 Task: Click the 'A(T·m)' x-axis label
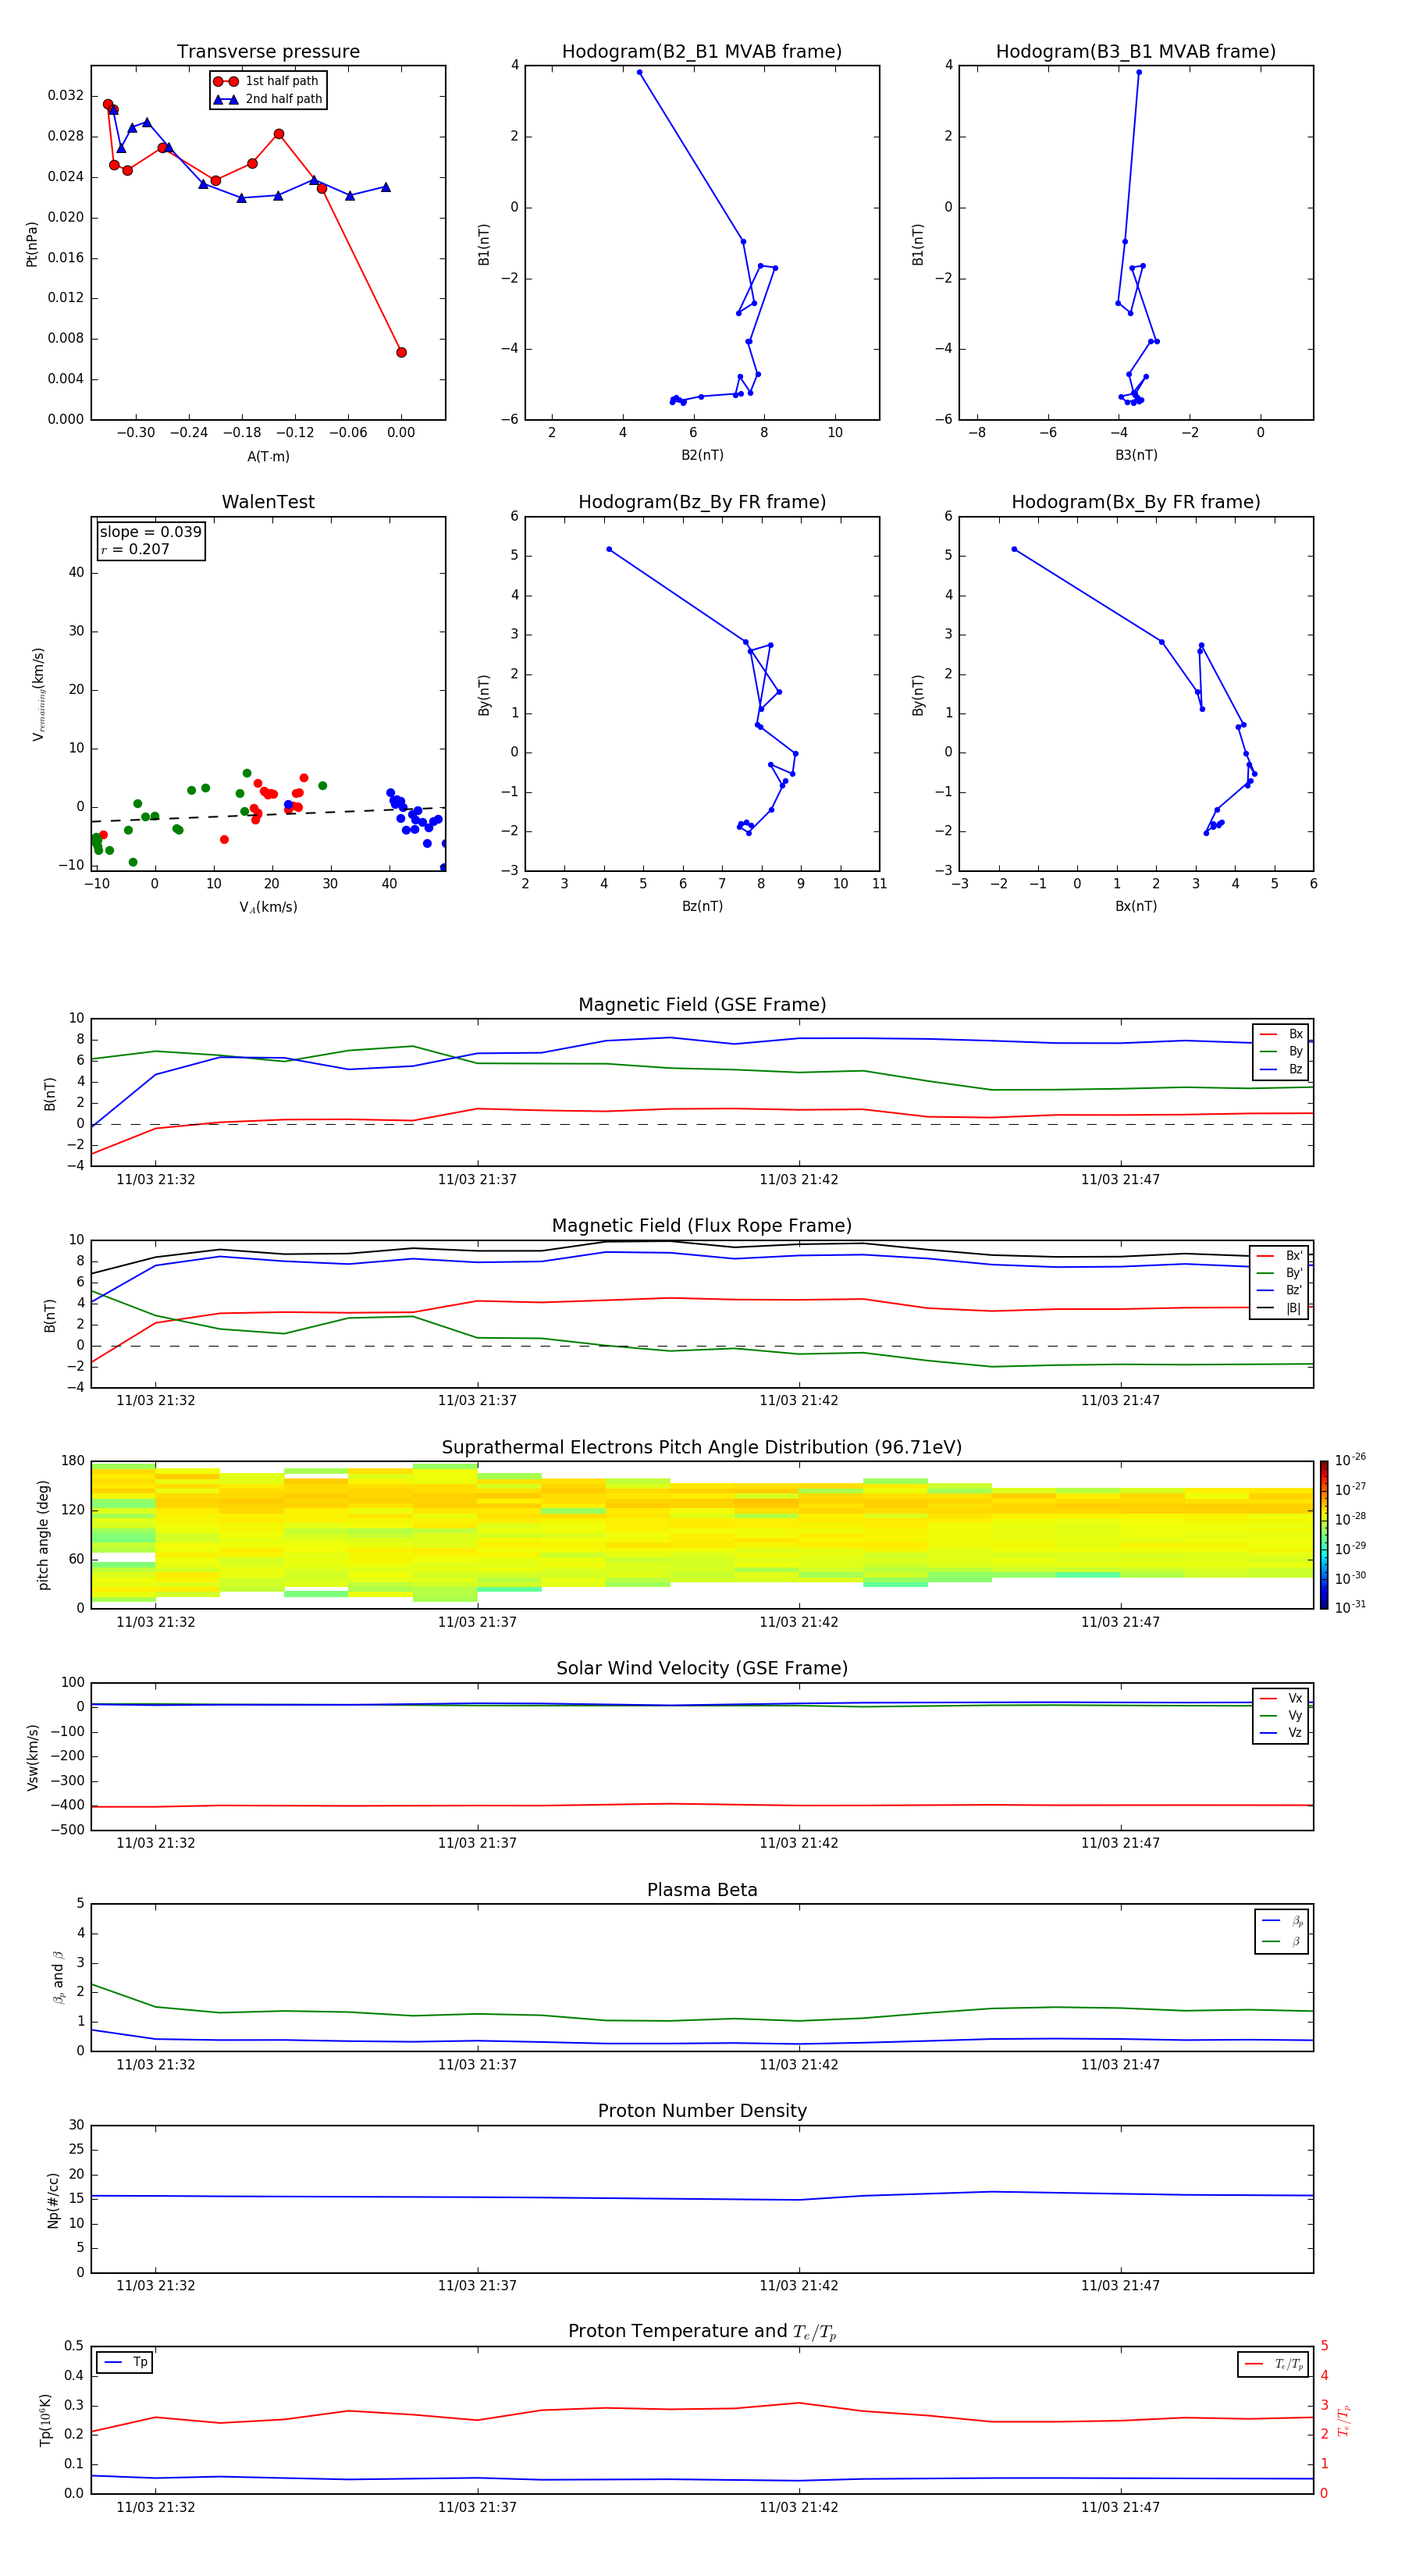click(268, 456)
